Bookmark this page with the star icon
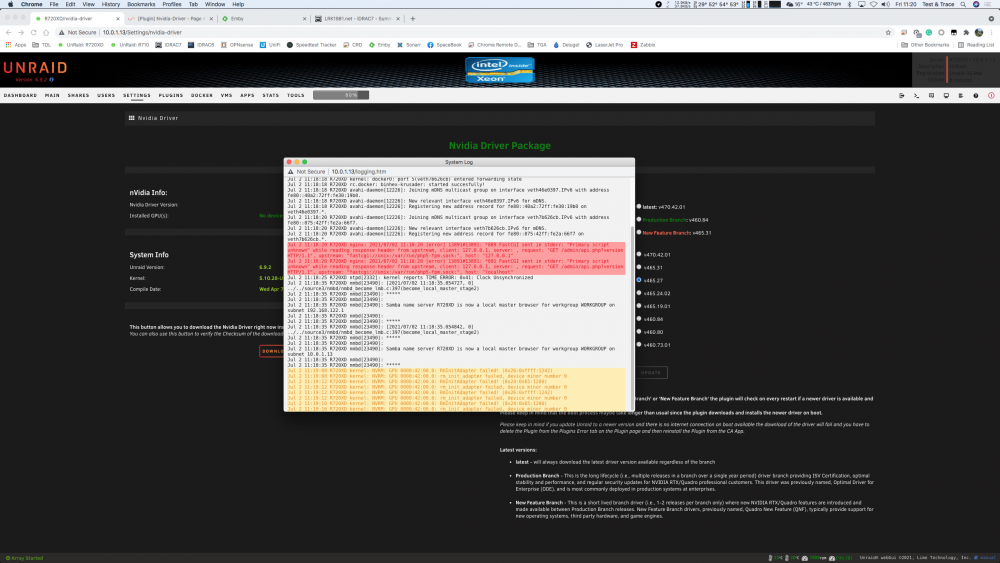1000x563 pixels. point(888,33)
